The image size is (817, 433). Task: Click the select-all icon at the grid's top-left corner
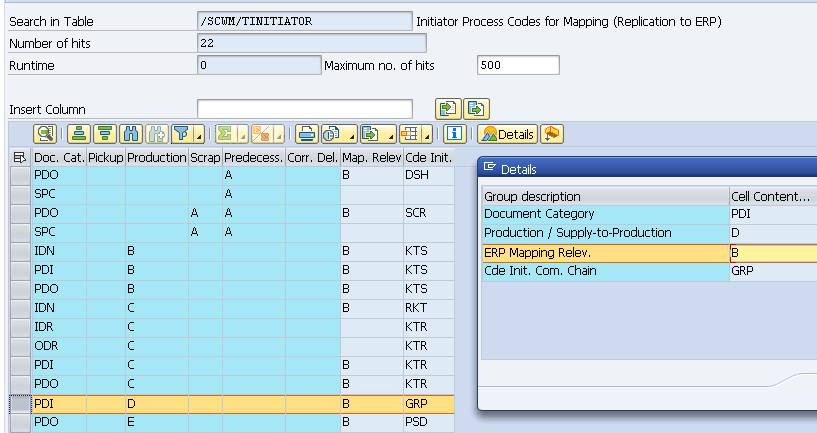pos(19,157)
